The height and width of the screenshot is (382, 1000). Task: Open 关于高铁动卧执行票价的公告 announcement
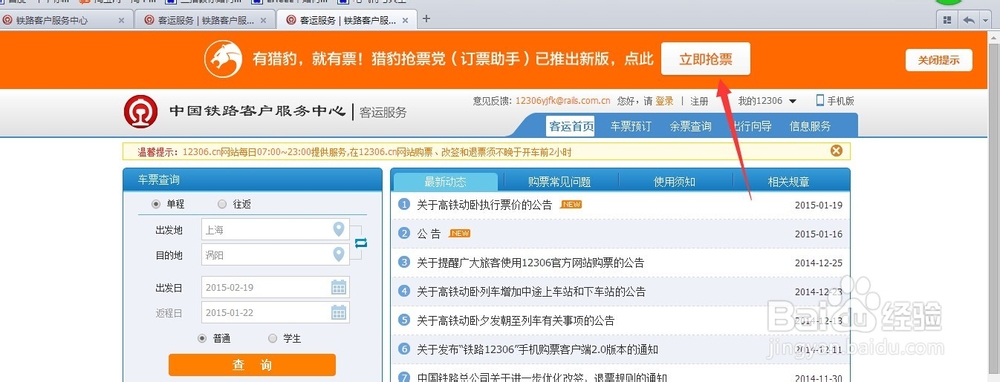(485, 205)
